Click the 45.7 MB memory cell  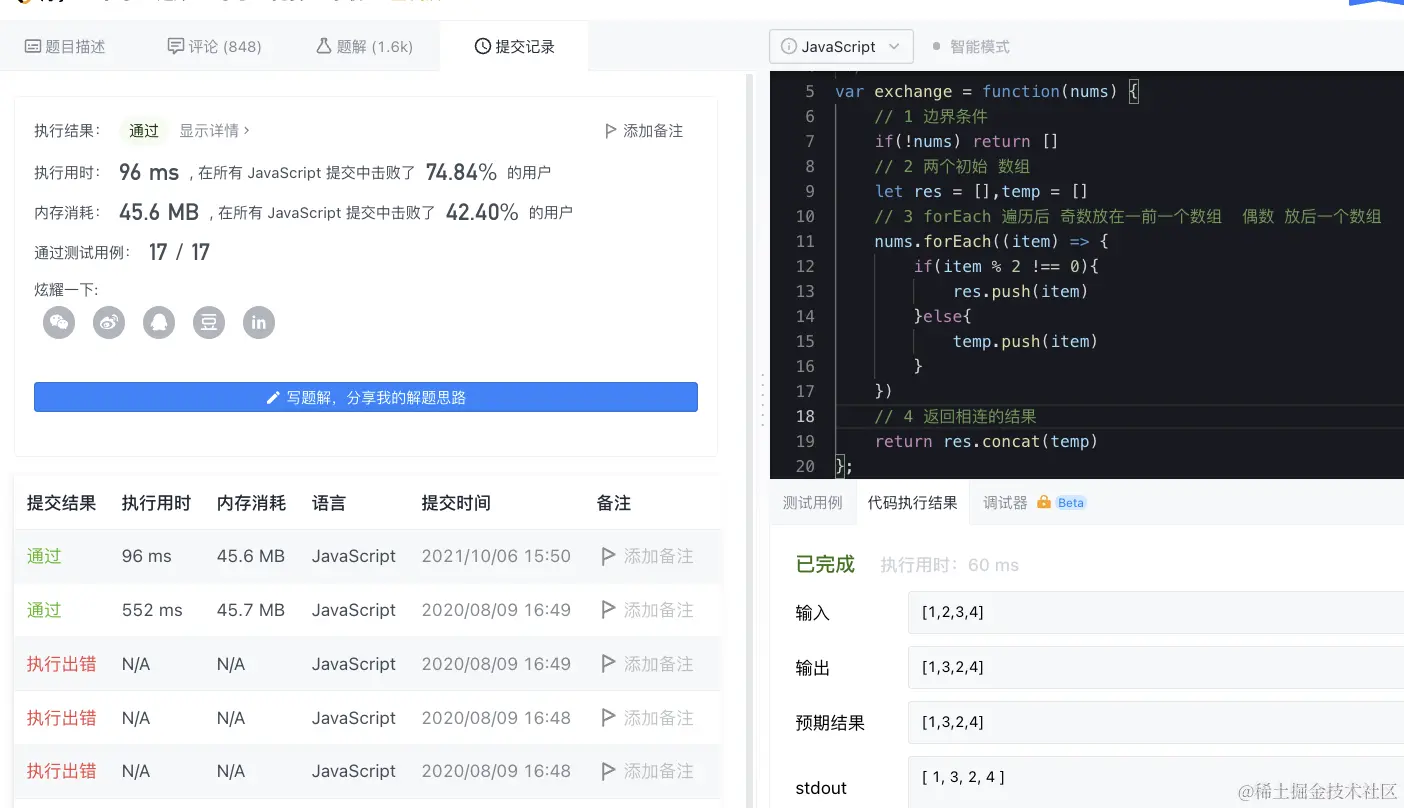tap(251, 610)
